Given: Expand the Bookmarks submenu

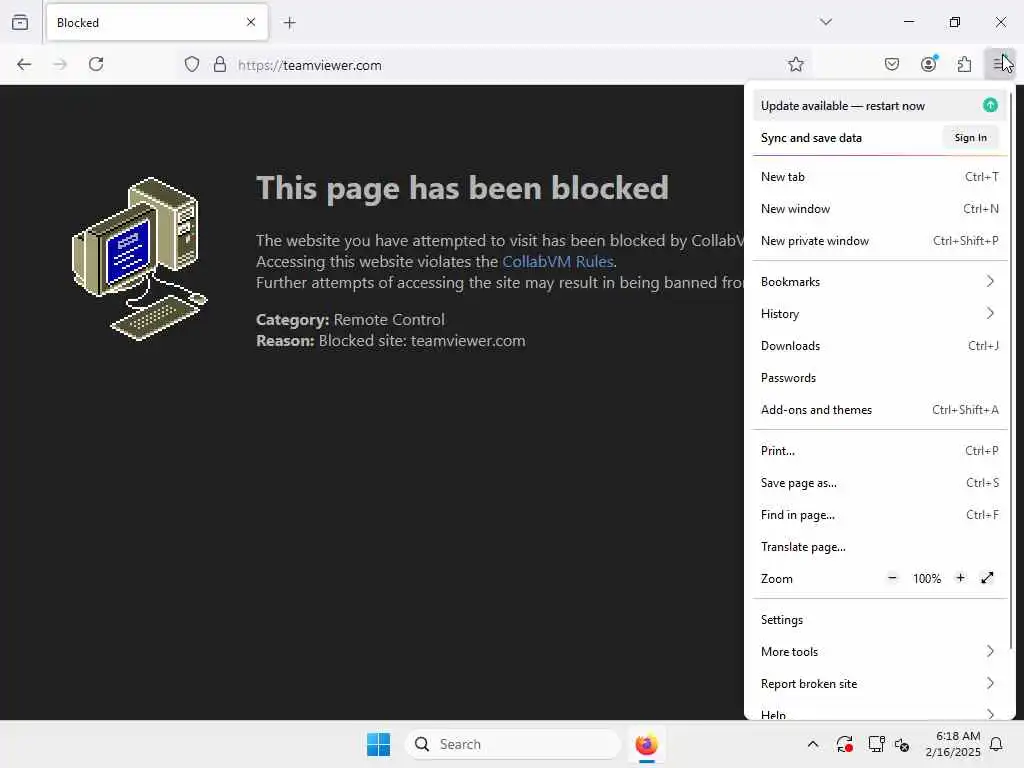Looking at the screenshot, I should coord(879,281).
